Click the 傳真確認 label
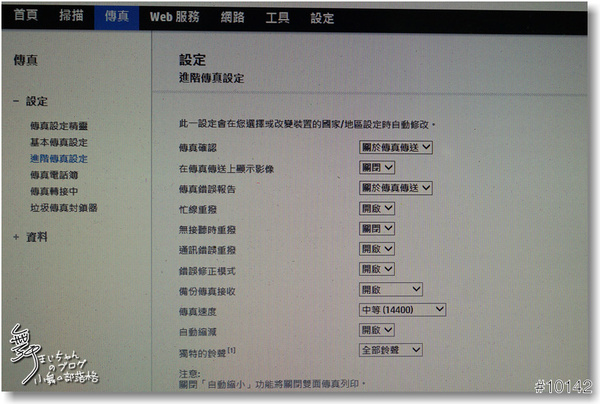 [198, 148]
